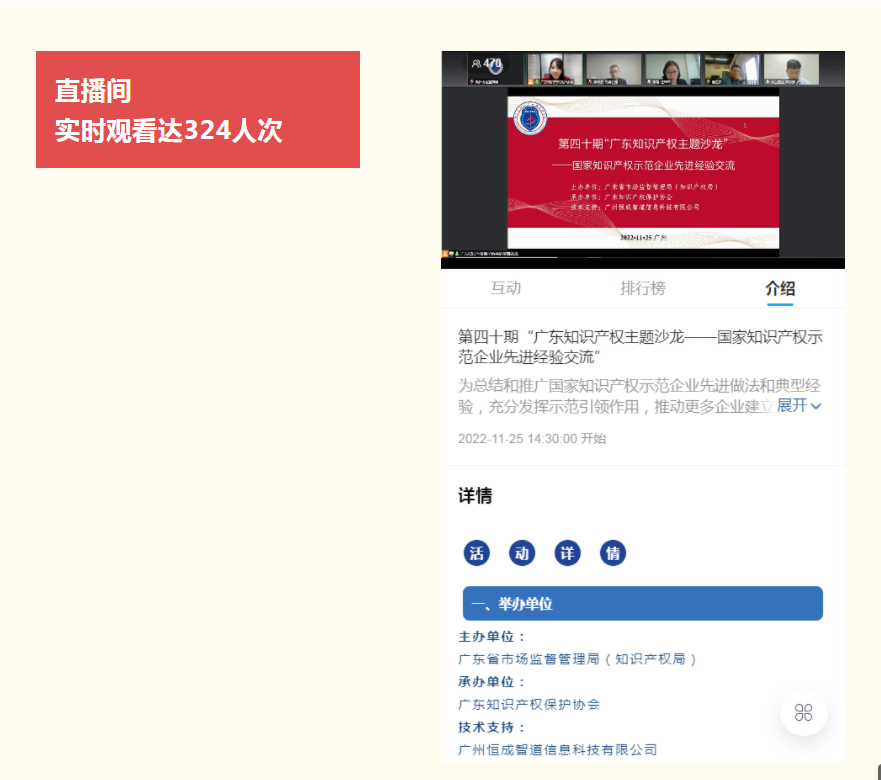Click 广州恒成智道信息科技有限公司 text
881x780 pixels.
tap(557, 749)
